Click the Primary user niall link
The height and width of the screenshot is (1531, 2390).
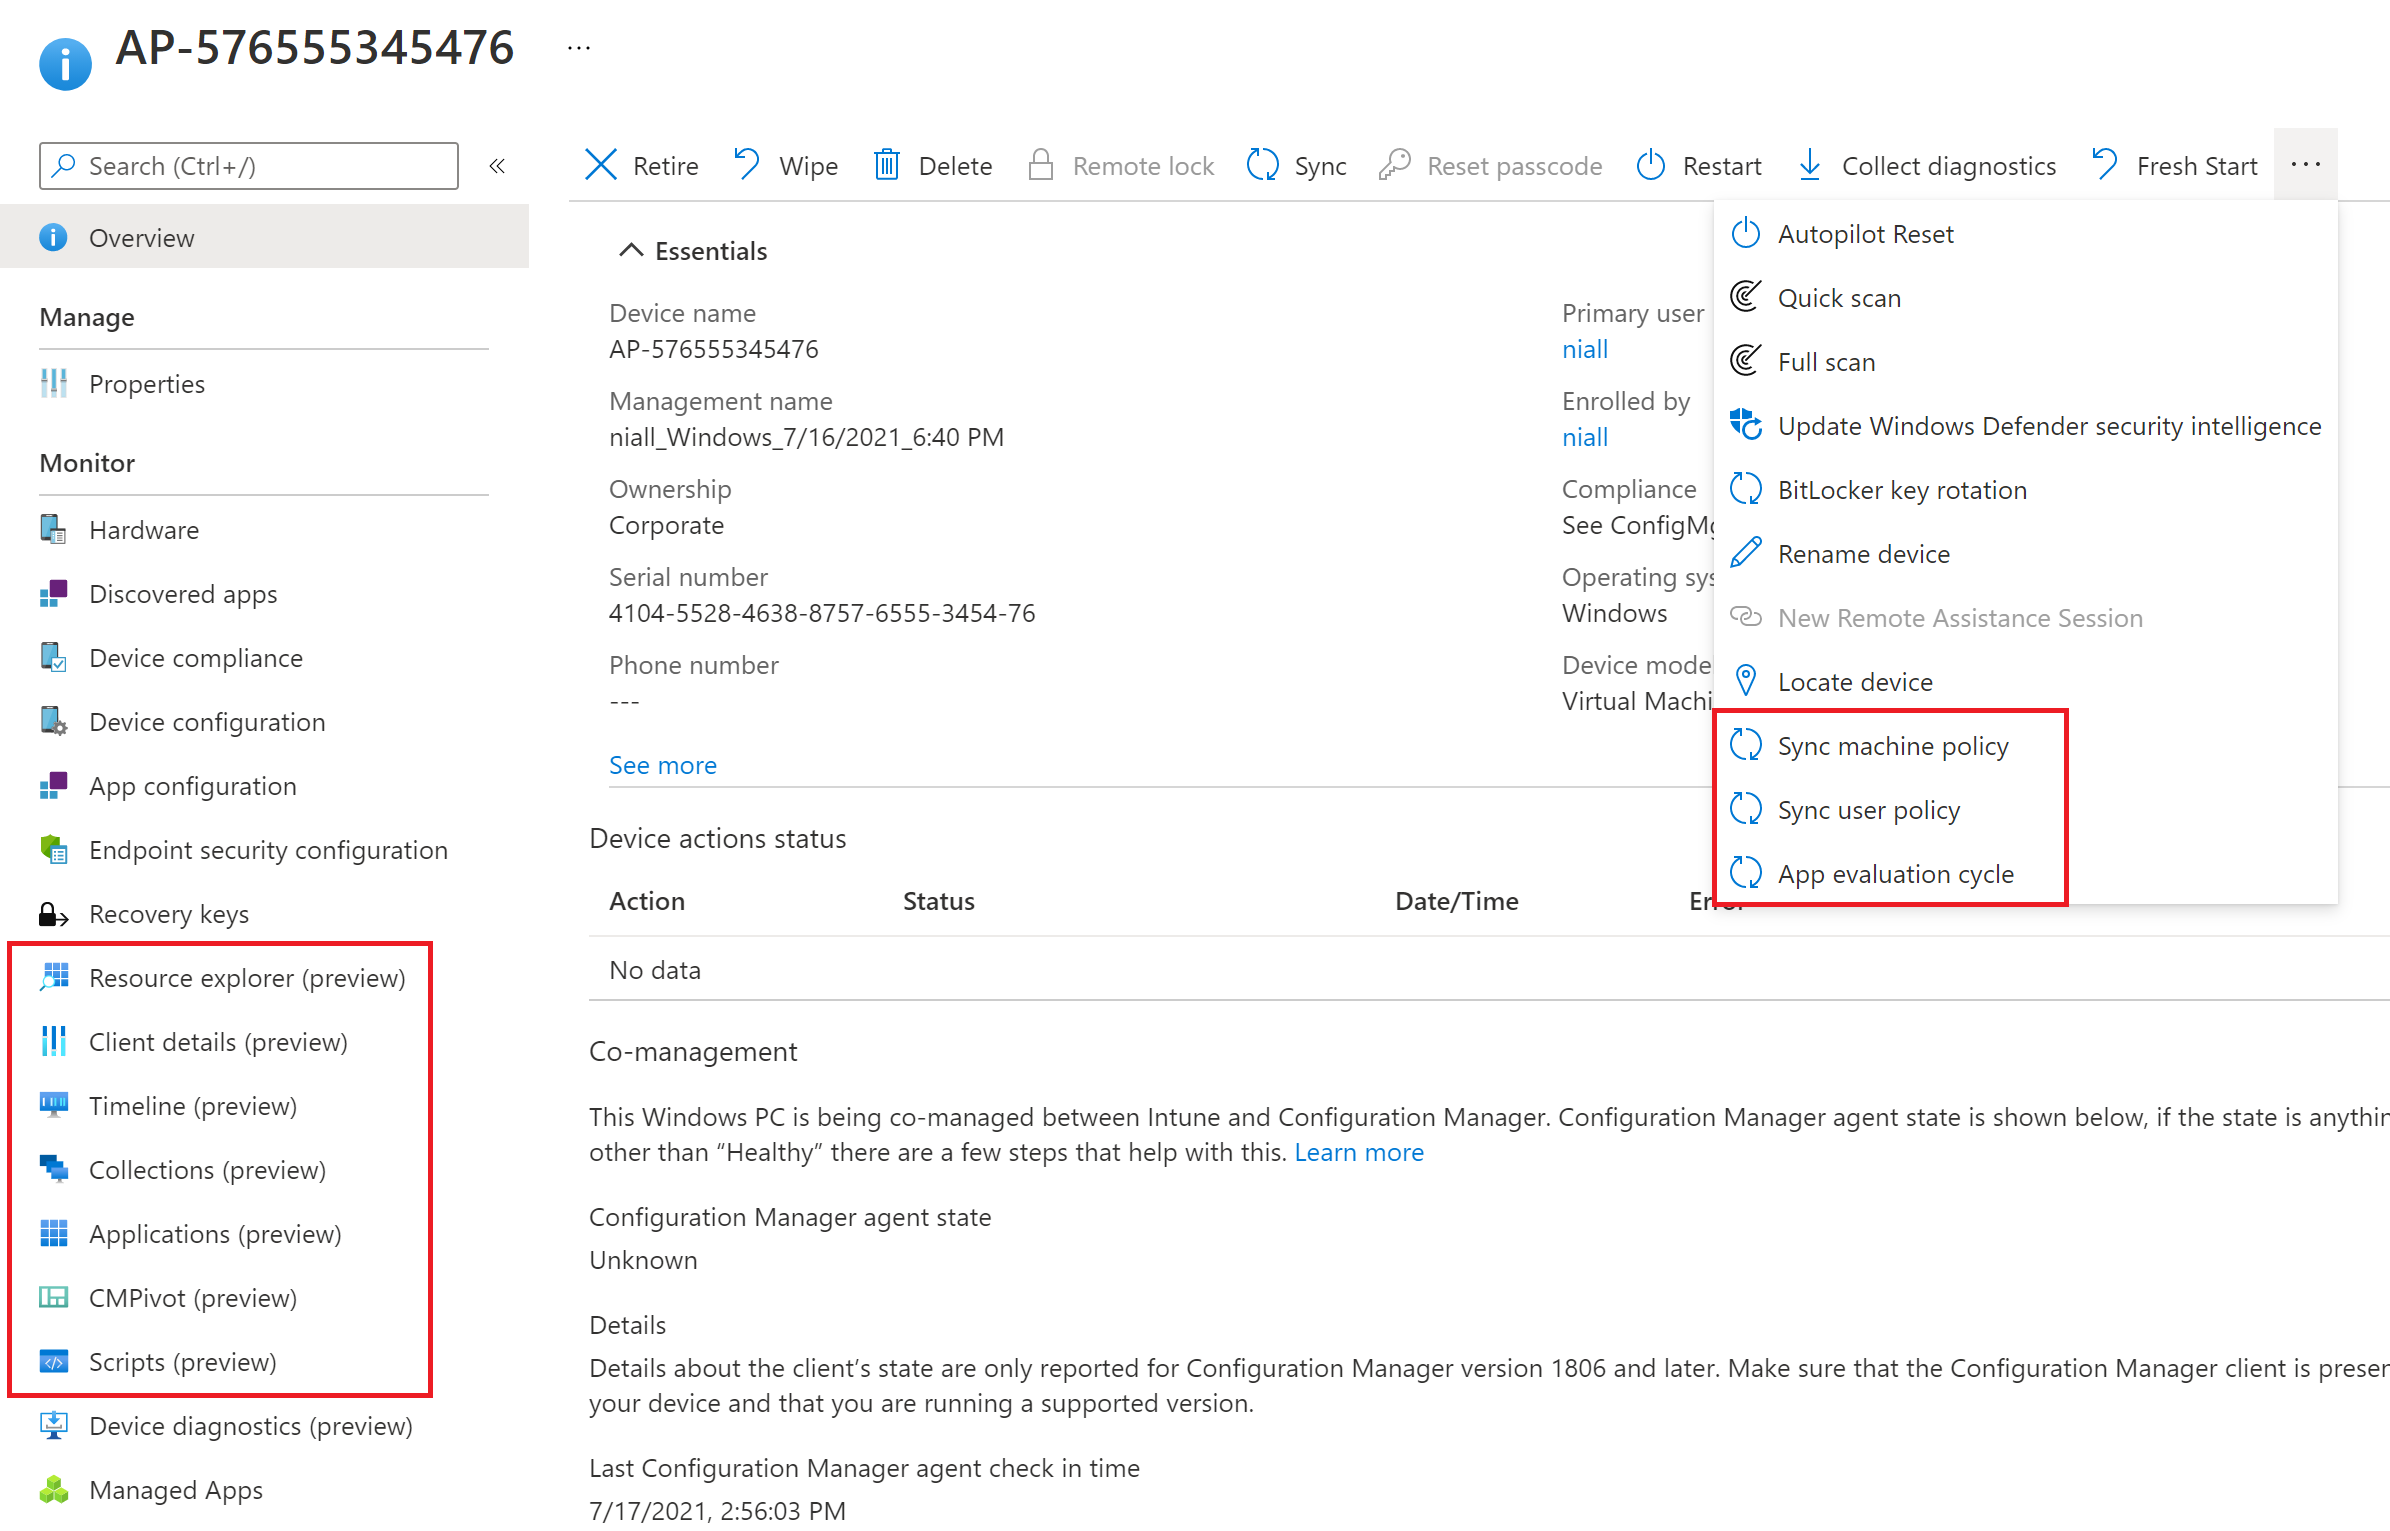1585,349
